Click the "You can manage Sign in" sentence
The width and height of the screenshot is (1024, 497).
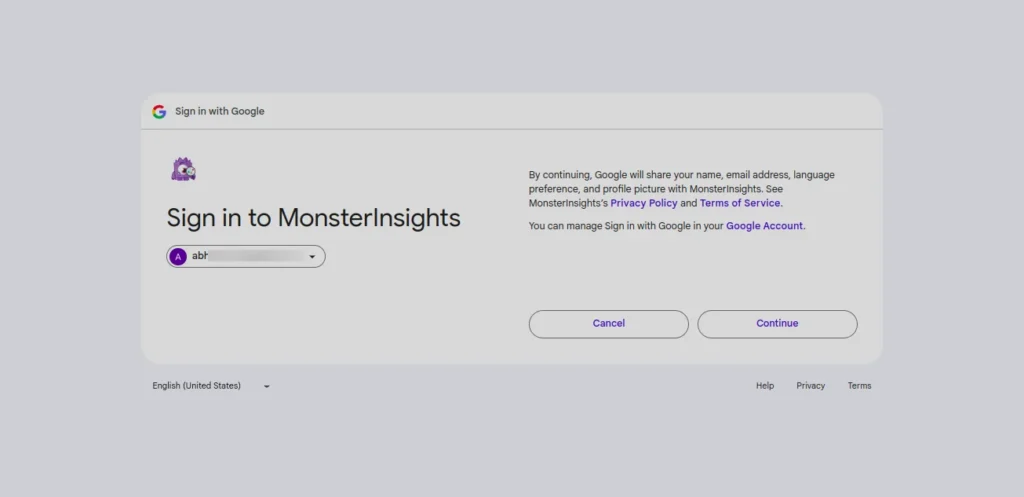[626, 226]
